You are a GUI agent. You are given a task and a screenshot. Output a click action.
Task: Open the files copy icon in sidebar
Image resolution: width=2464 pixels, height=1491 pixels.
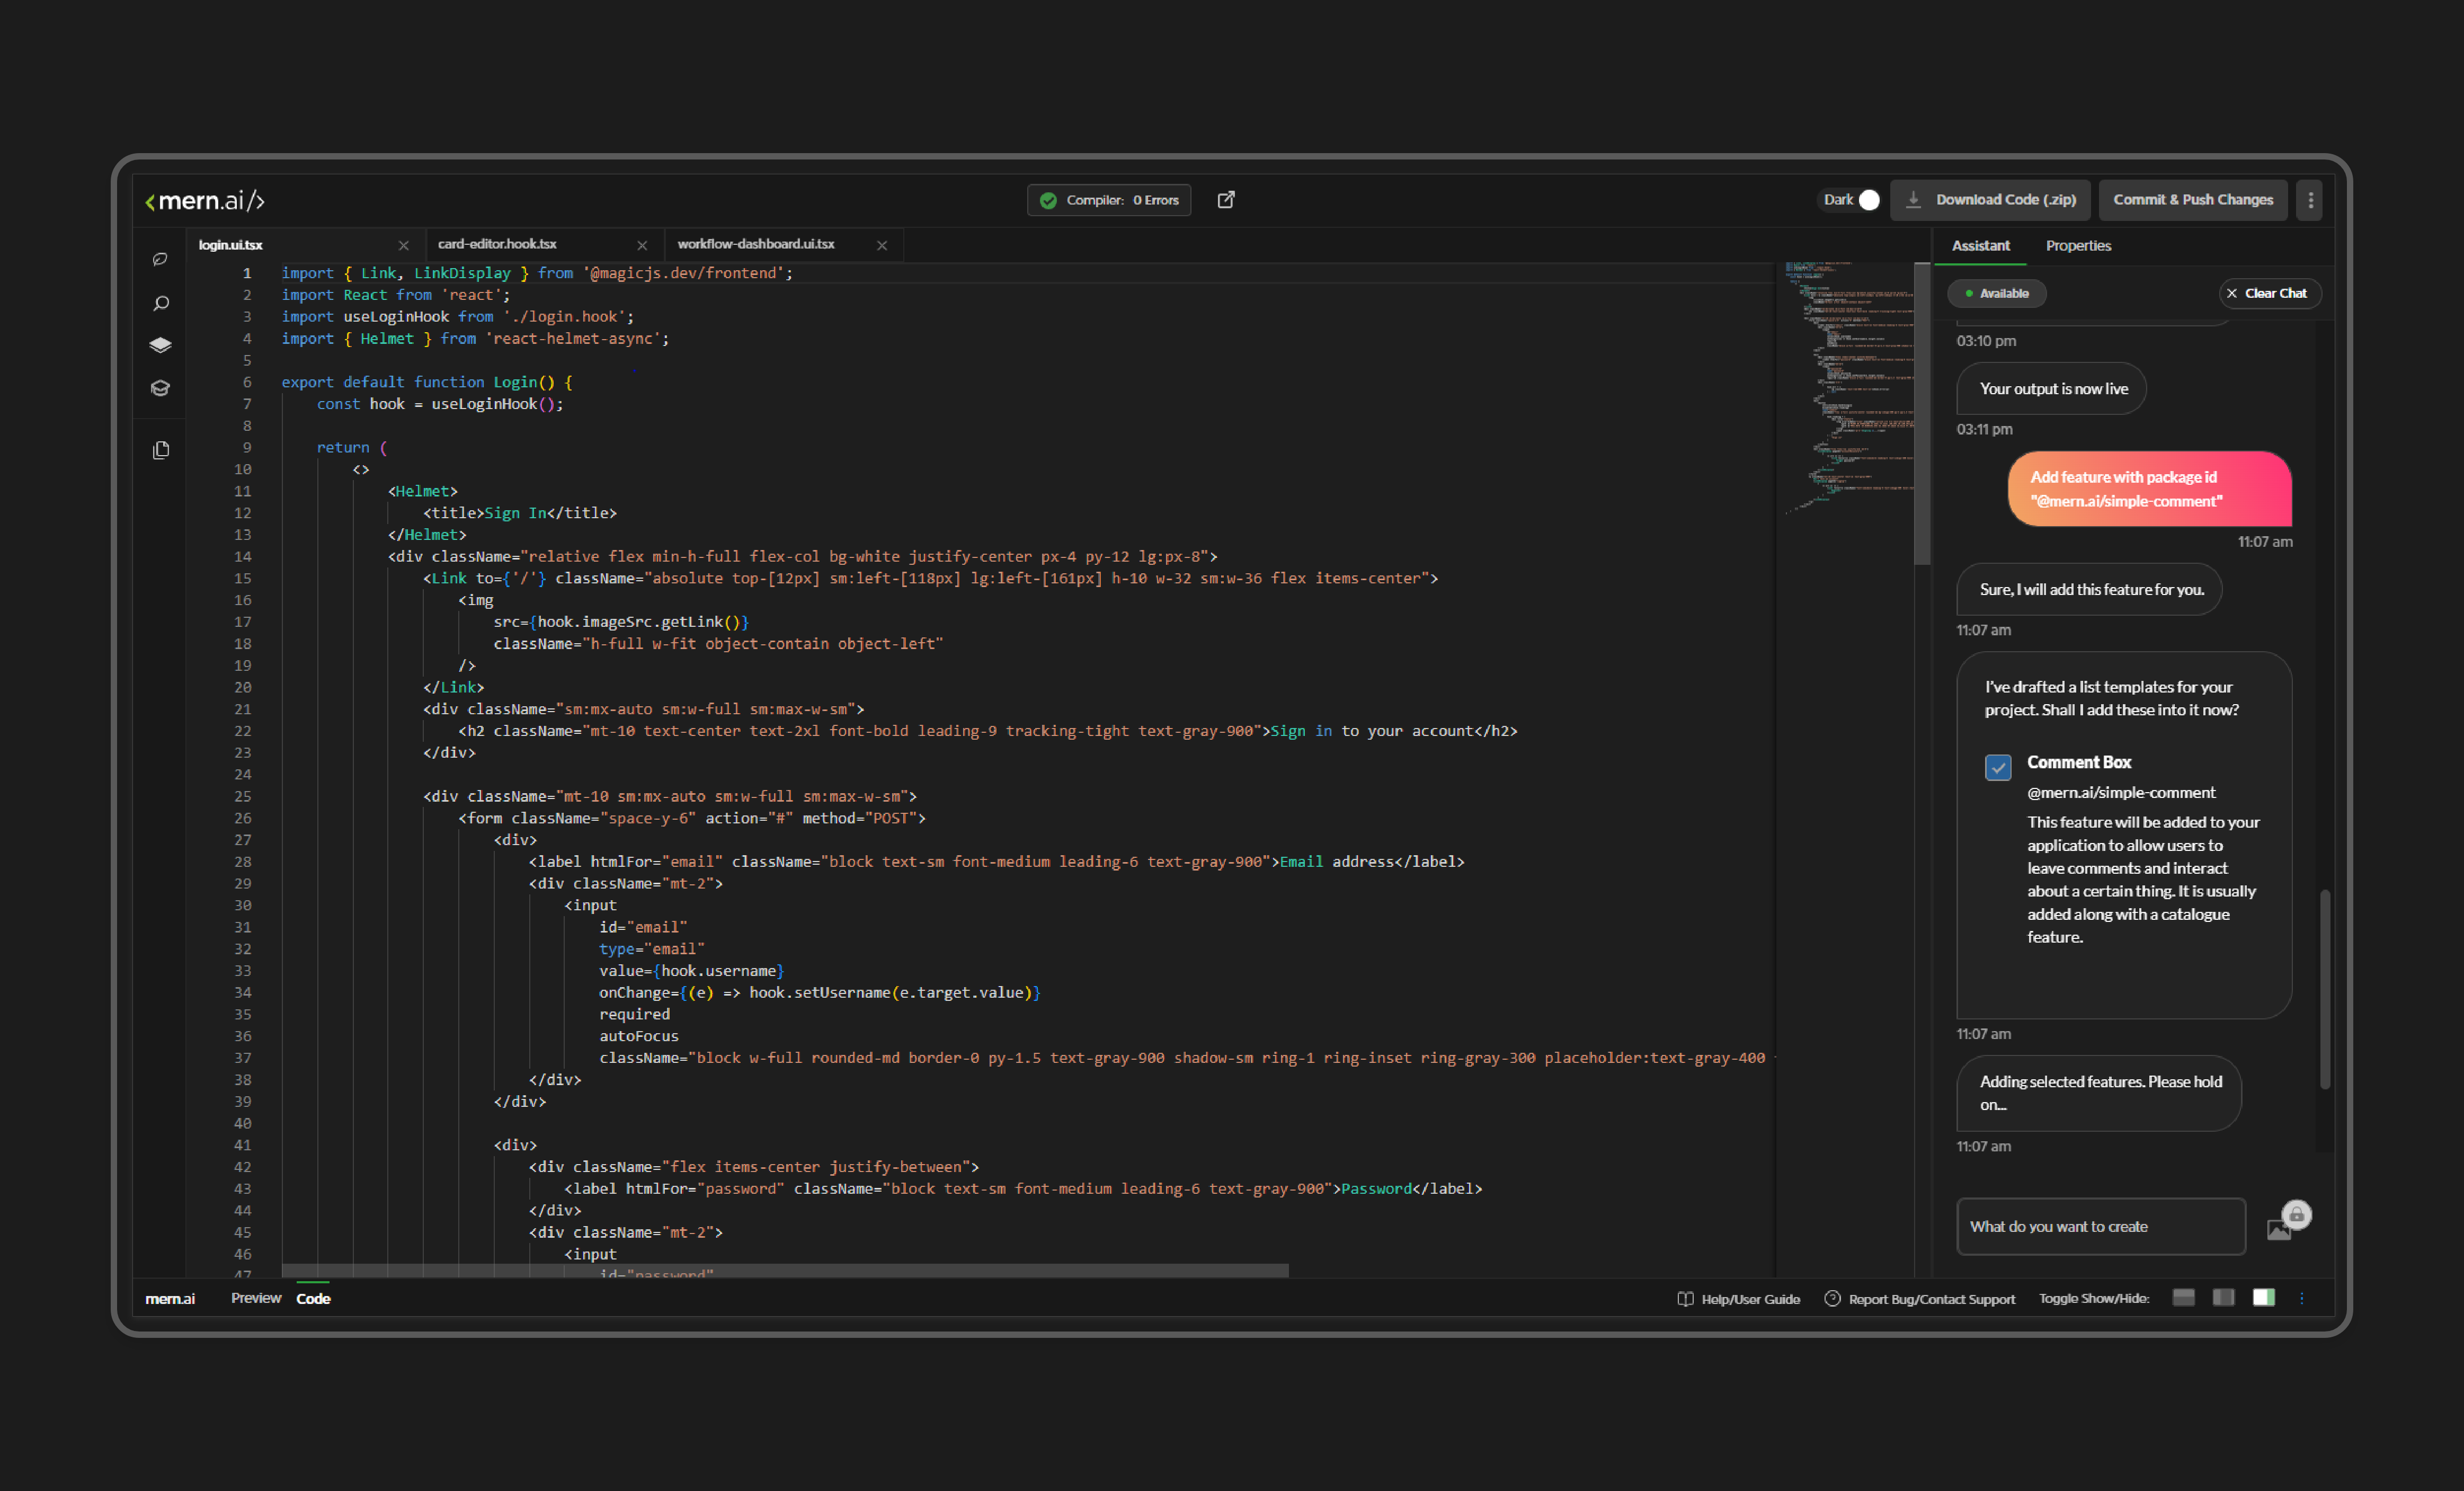click(x=160, y=450)
